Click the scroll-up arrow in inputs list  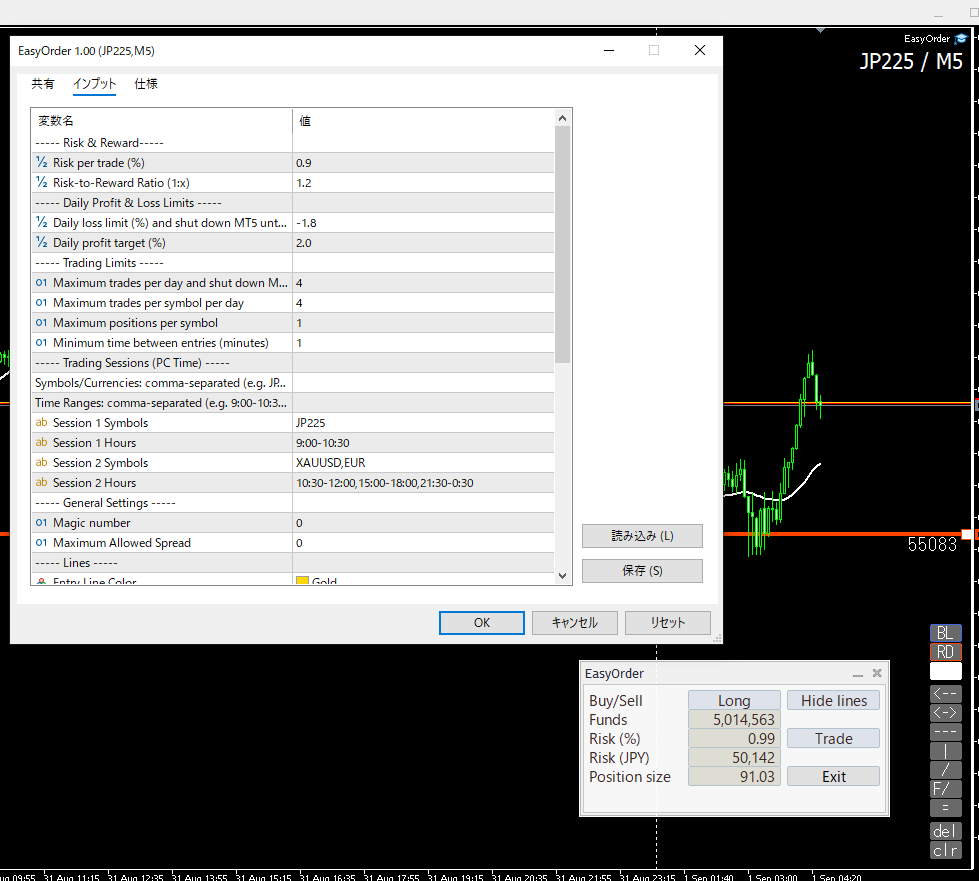tap(562, 118)
